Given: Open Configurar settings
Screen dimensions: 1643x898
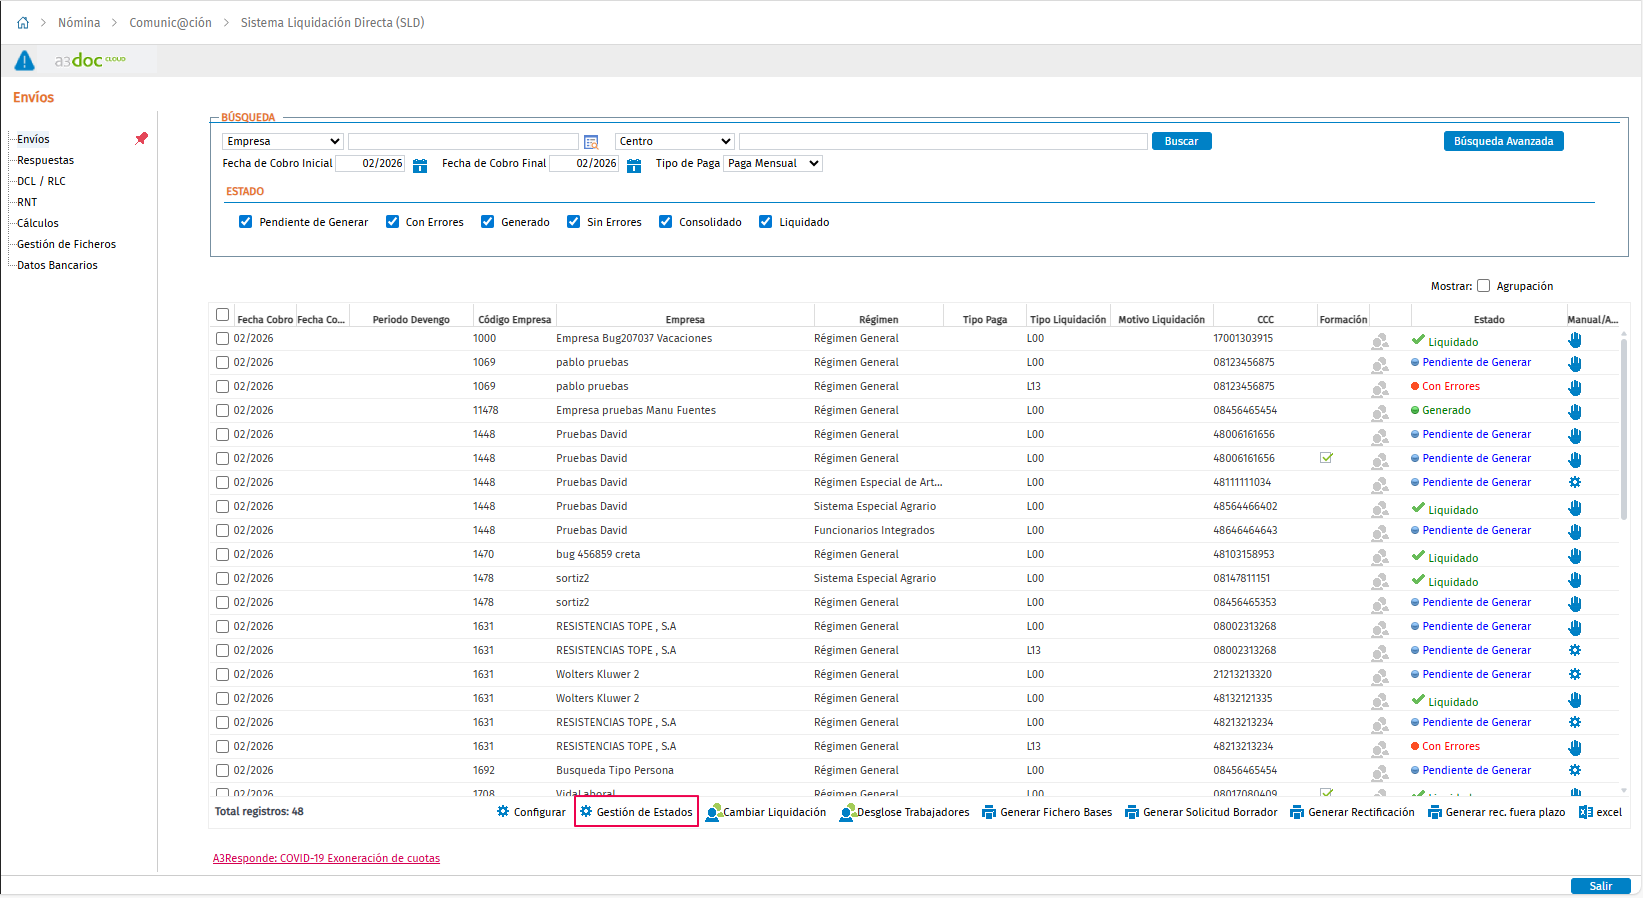Looking at the screenshot, I should click(x=531, y=812).
